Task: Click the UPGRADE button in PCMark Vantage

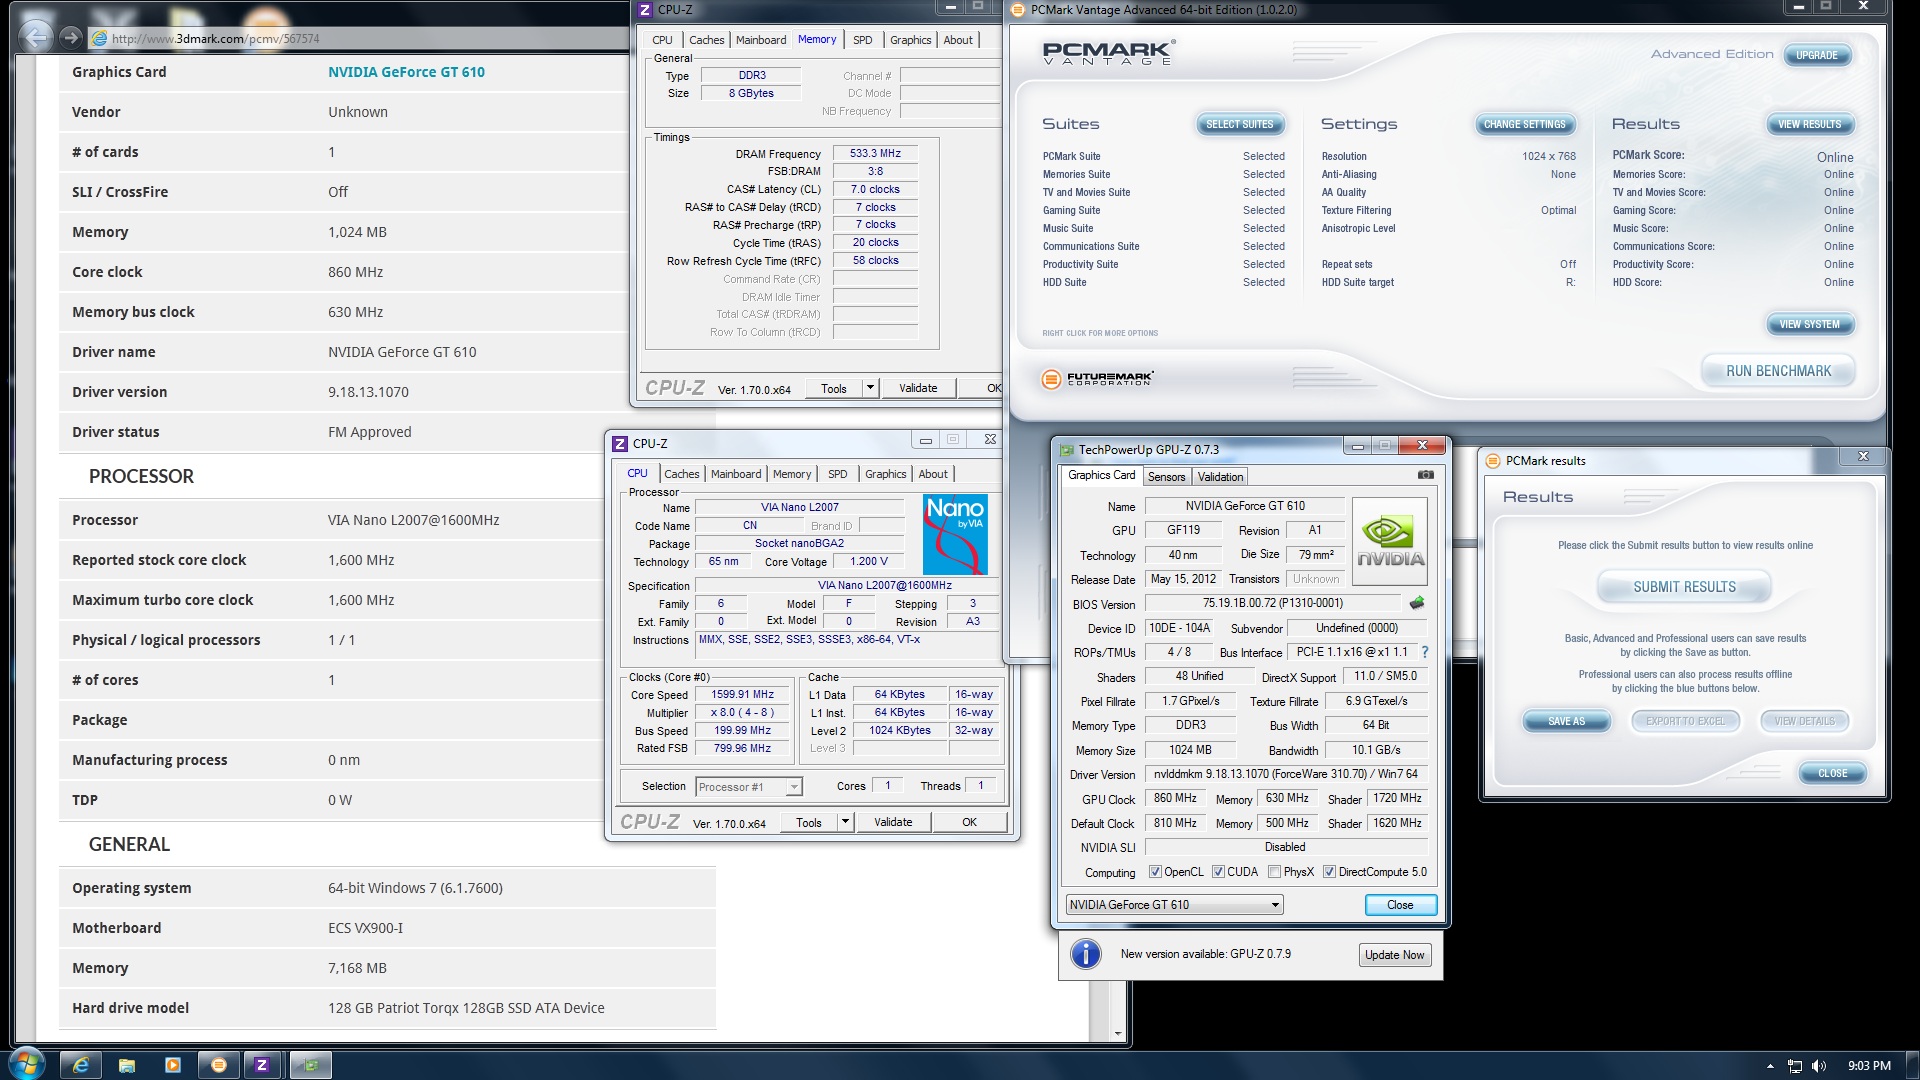Action: coord(1816,56)
